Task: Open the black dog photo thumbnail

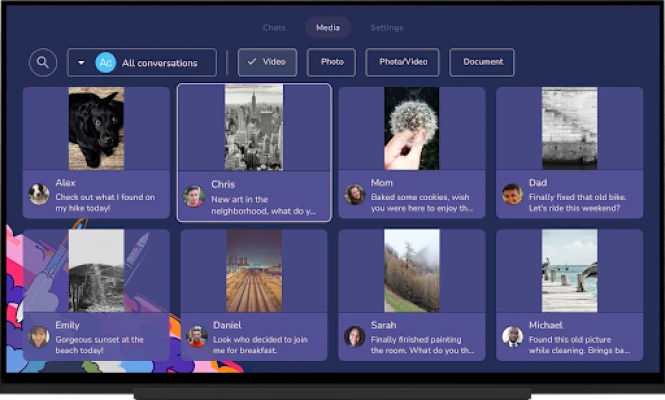Action: (96, 128)
